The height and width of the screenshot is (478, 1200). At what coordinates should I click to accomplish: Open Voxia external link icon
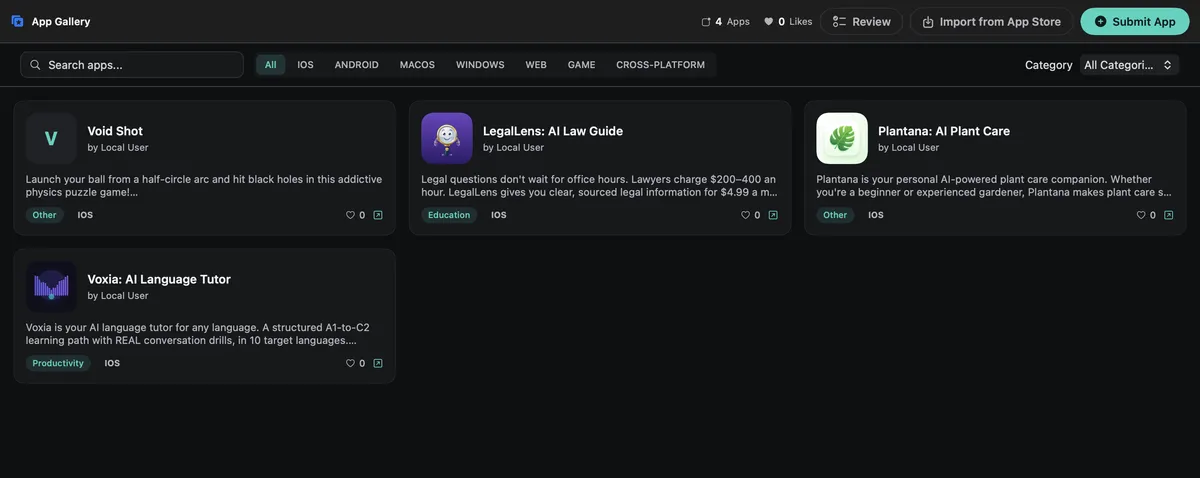(x=378, y=363)
